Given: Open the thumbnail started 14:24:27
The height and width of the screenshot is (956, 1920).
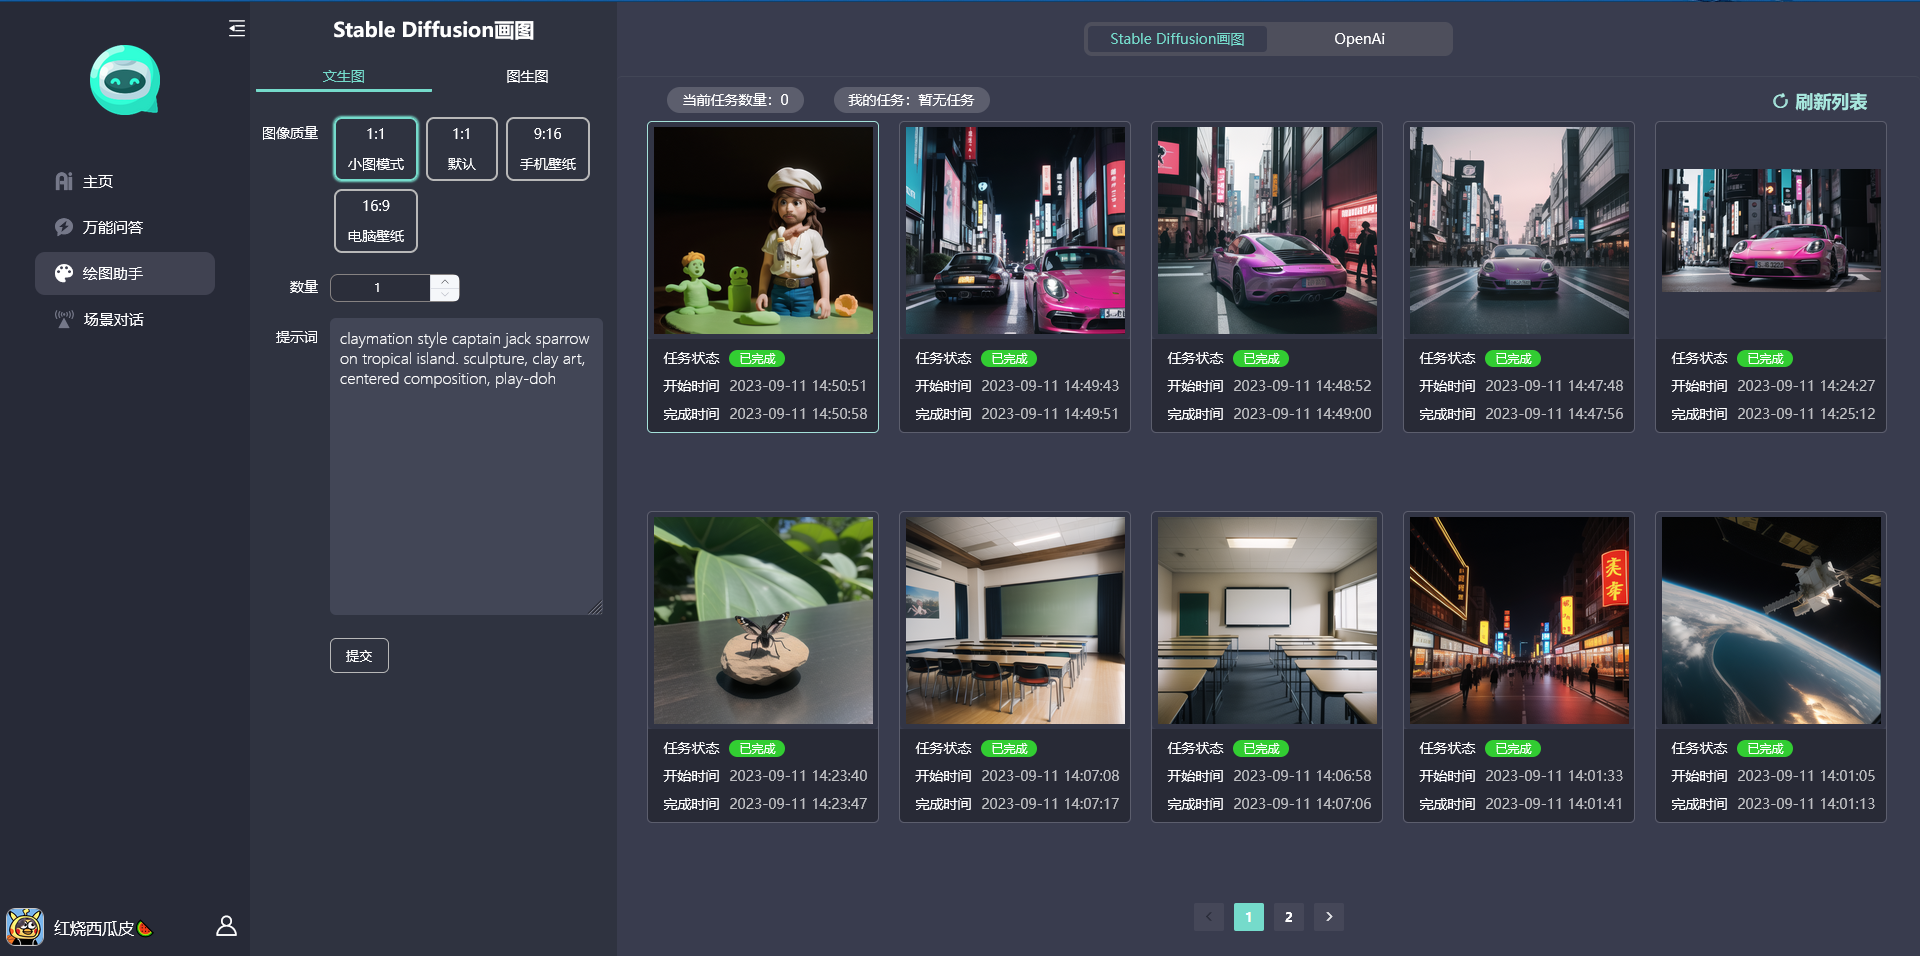Looking at the screenshot, I should point(1771,230).
